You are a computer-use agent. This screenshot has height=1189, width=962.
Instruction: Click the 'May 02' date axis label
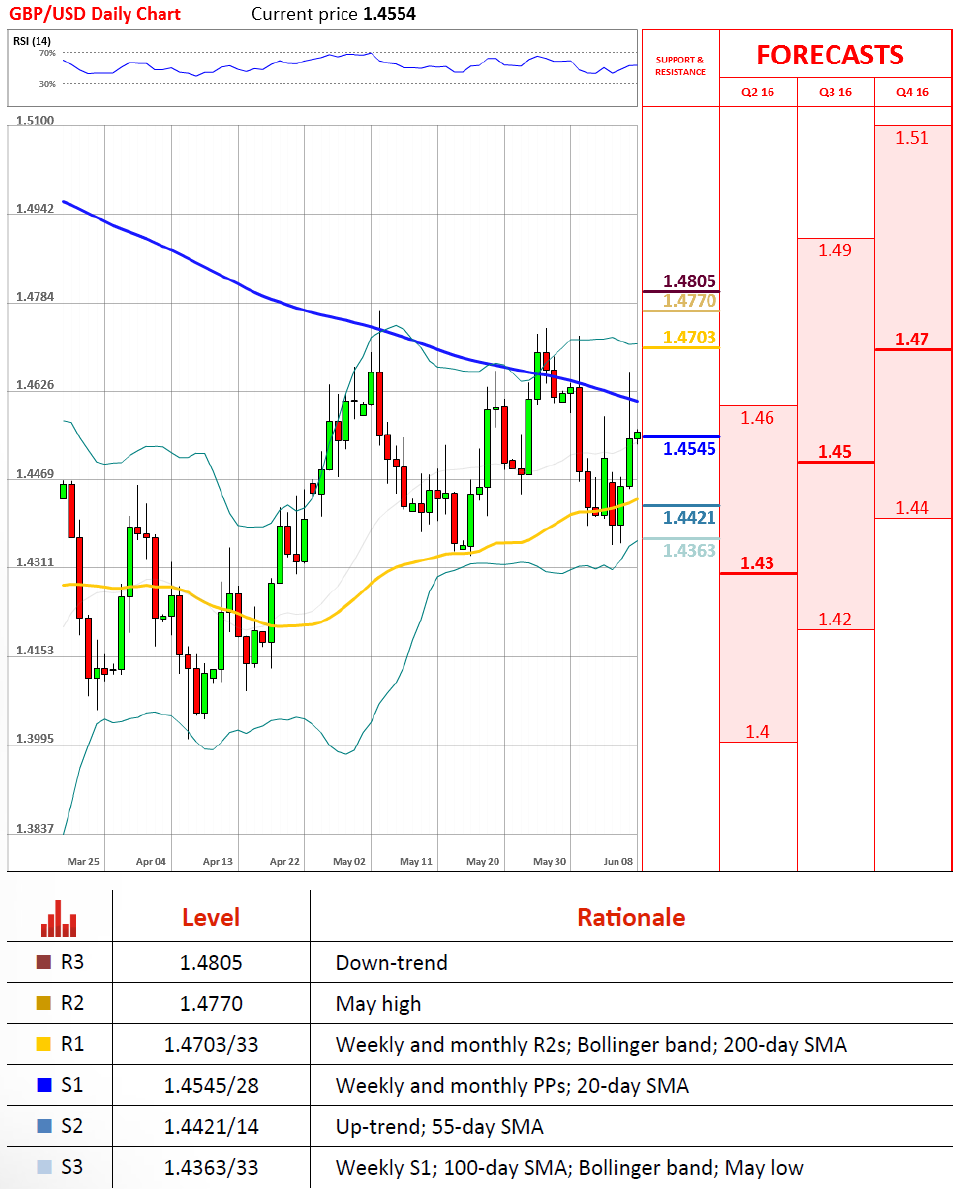pyautogui.click(x=349, y=861)
